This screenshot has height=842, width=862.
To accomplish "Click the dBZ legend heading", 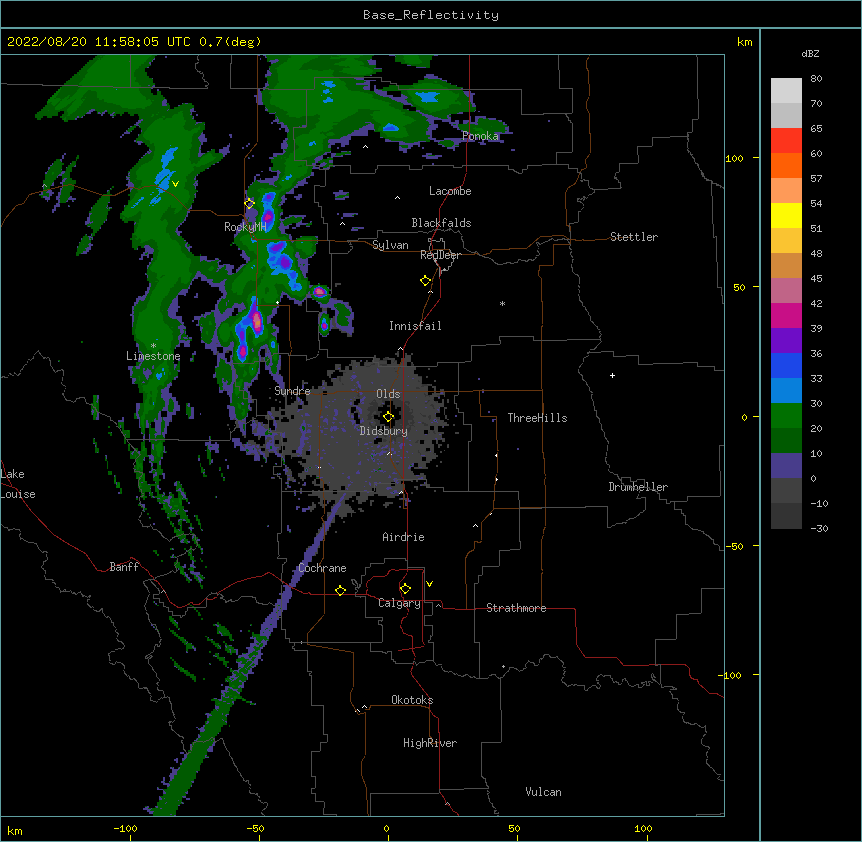I will (x=810, y=53).
